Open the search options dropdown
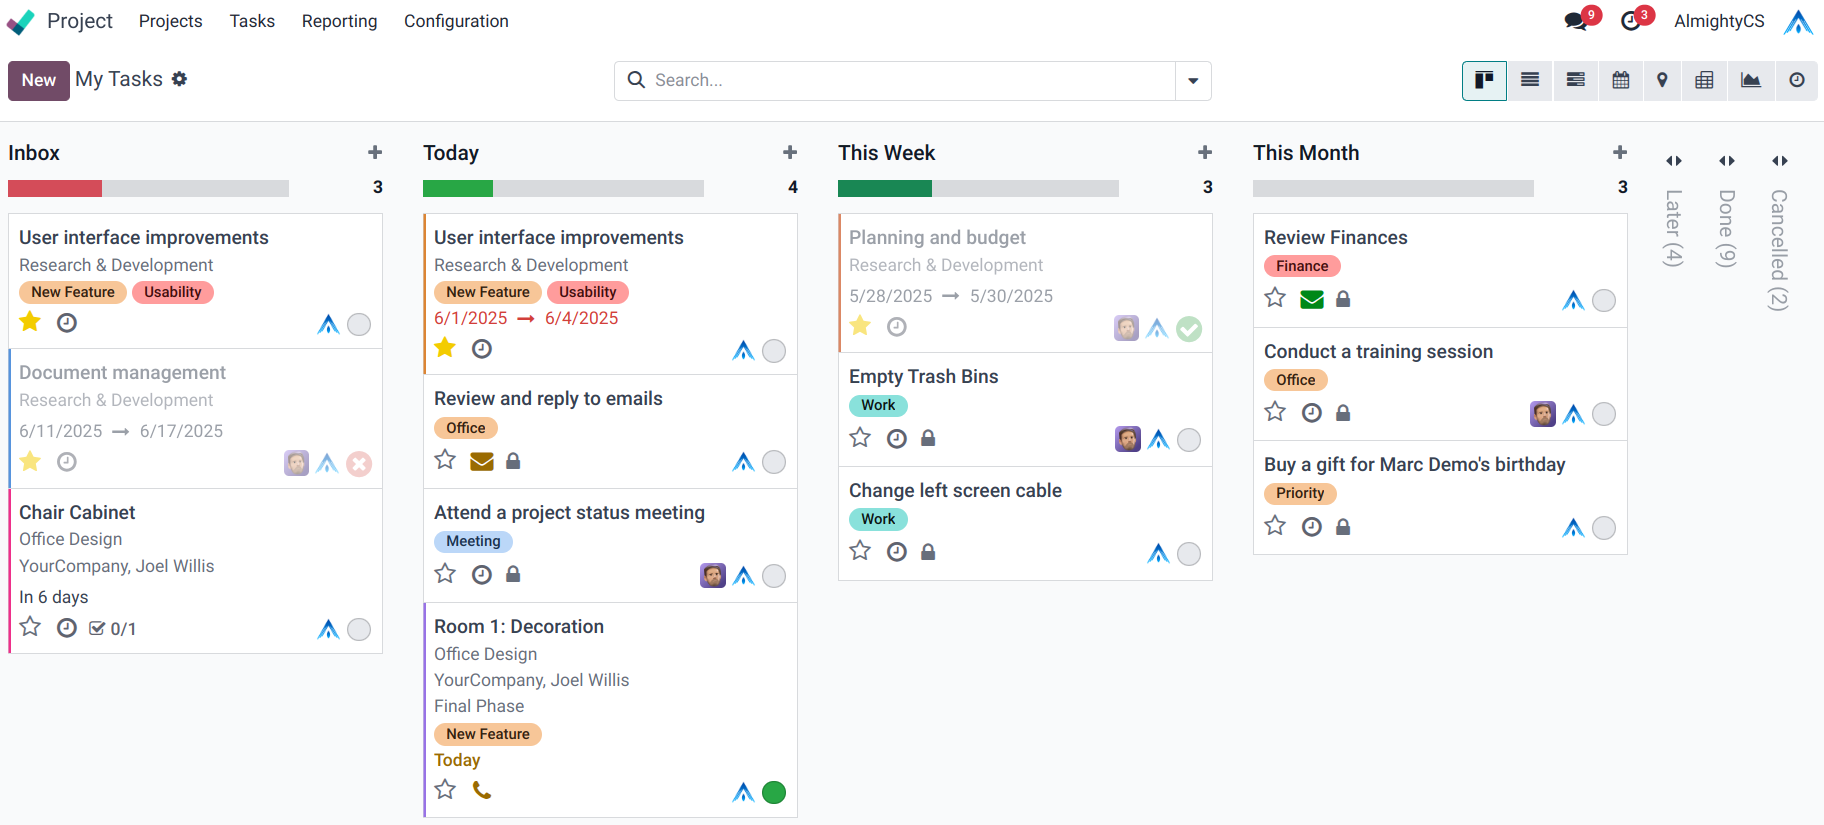Viewport: 1824px width, 825px height. pyautogui.click(x=1193, y=81)
